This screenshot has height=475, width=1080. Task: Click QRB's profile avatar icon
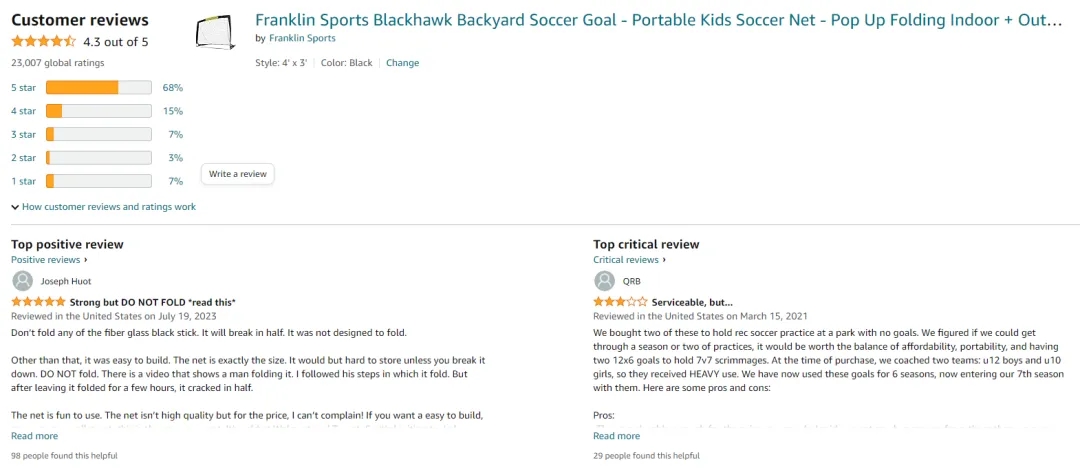coord(604,281)
